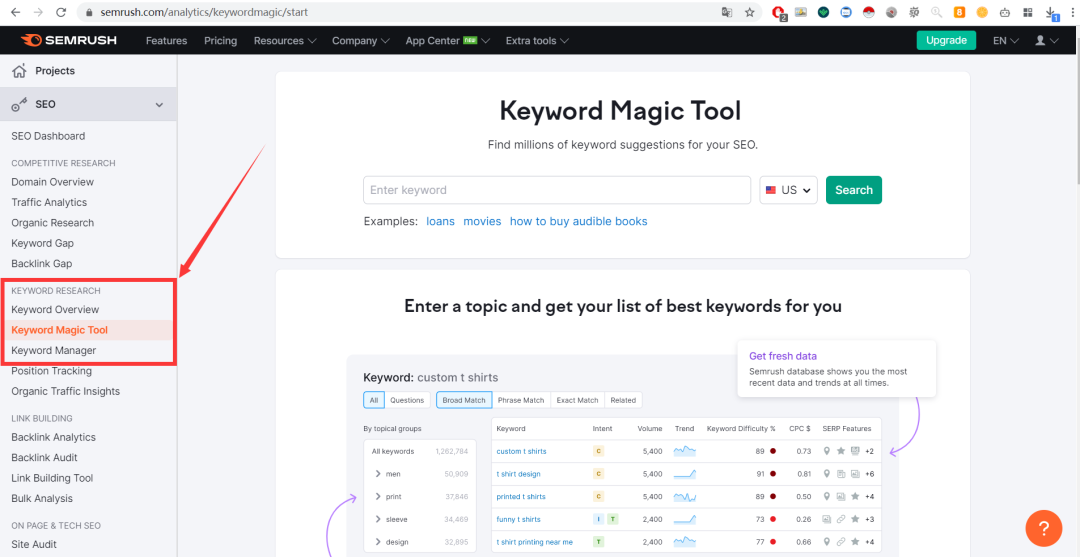Expand the Company menu
The image size is (1080, 557).
coord(361,41)
